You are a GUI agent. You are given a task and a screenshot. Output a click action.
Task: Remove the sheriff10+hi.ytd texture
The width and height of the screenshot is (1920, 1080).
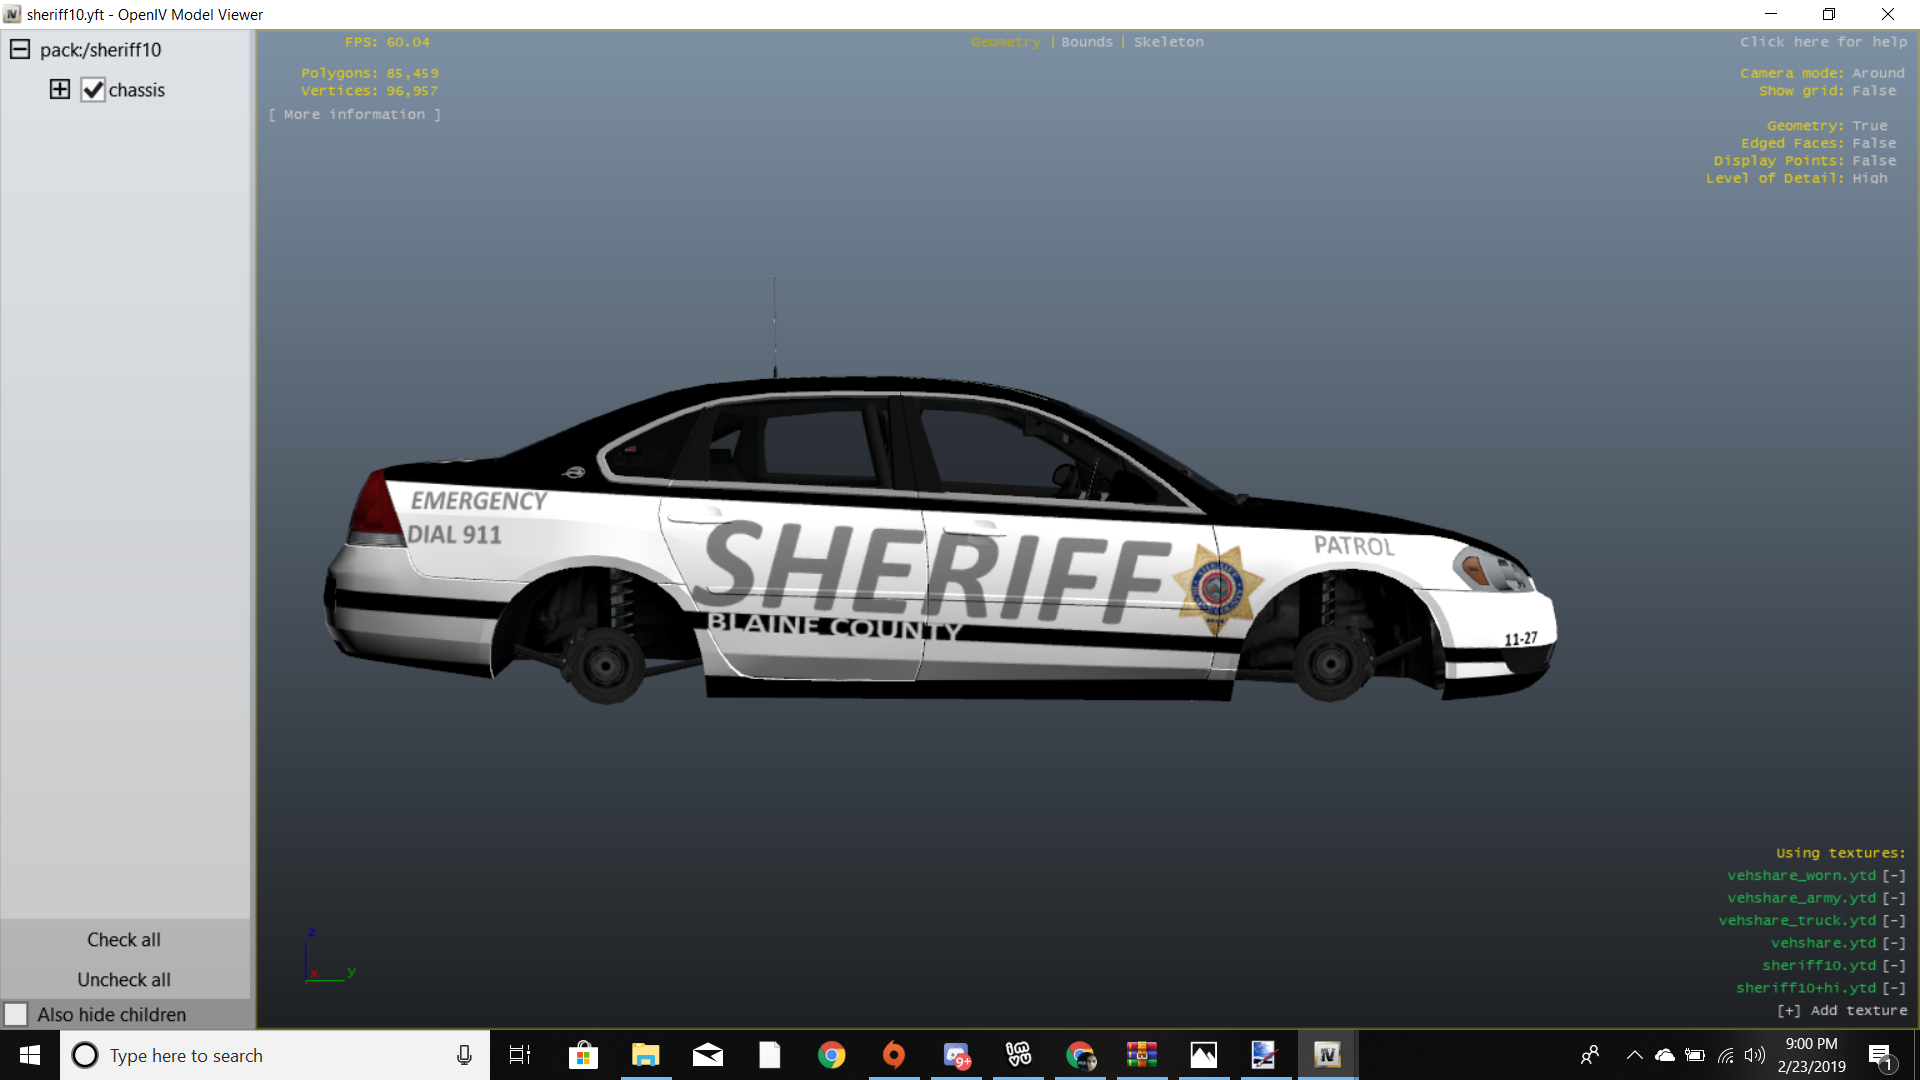pos(1893,987)
